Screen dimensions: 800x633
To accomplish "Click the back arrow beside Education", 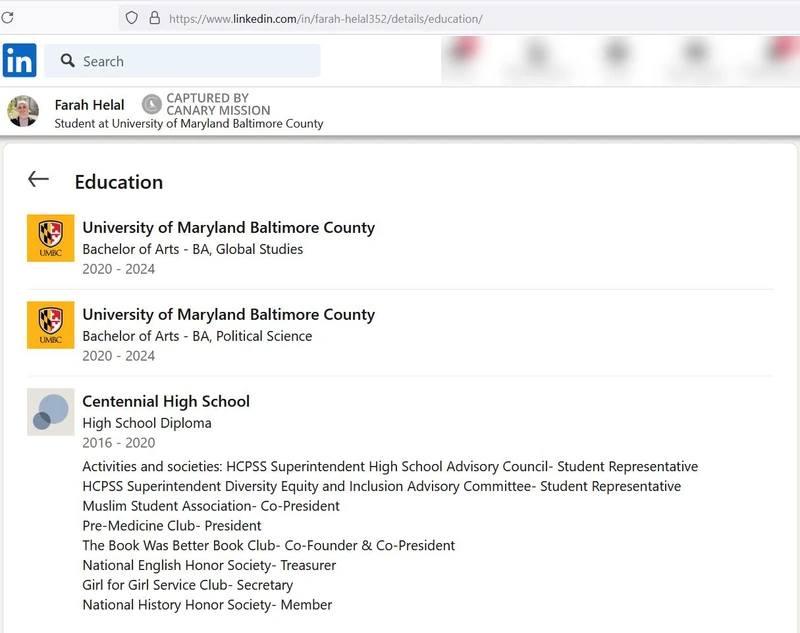I will coord(38,179).
